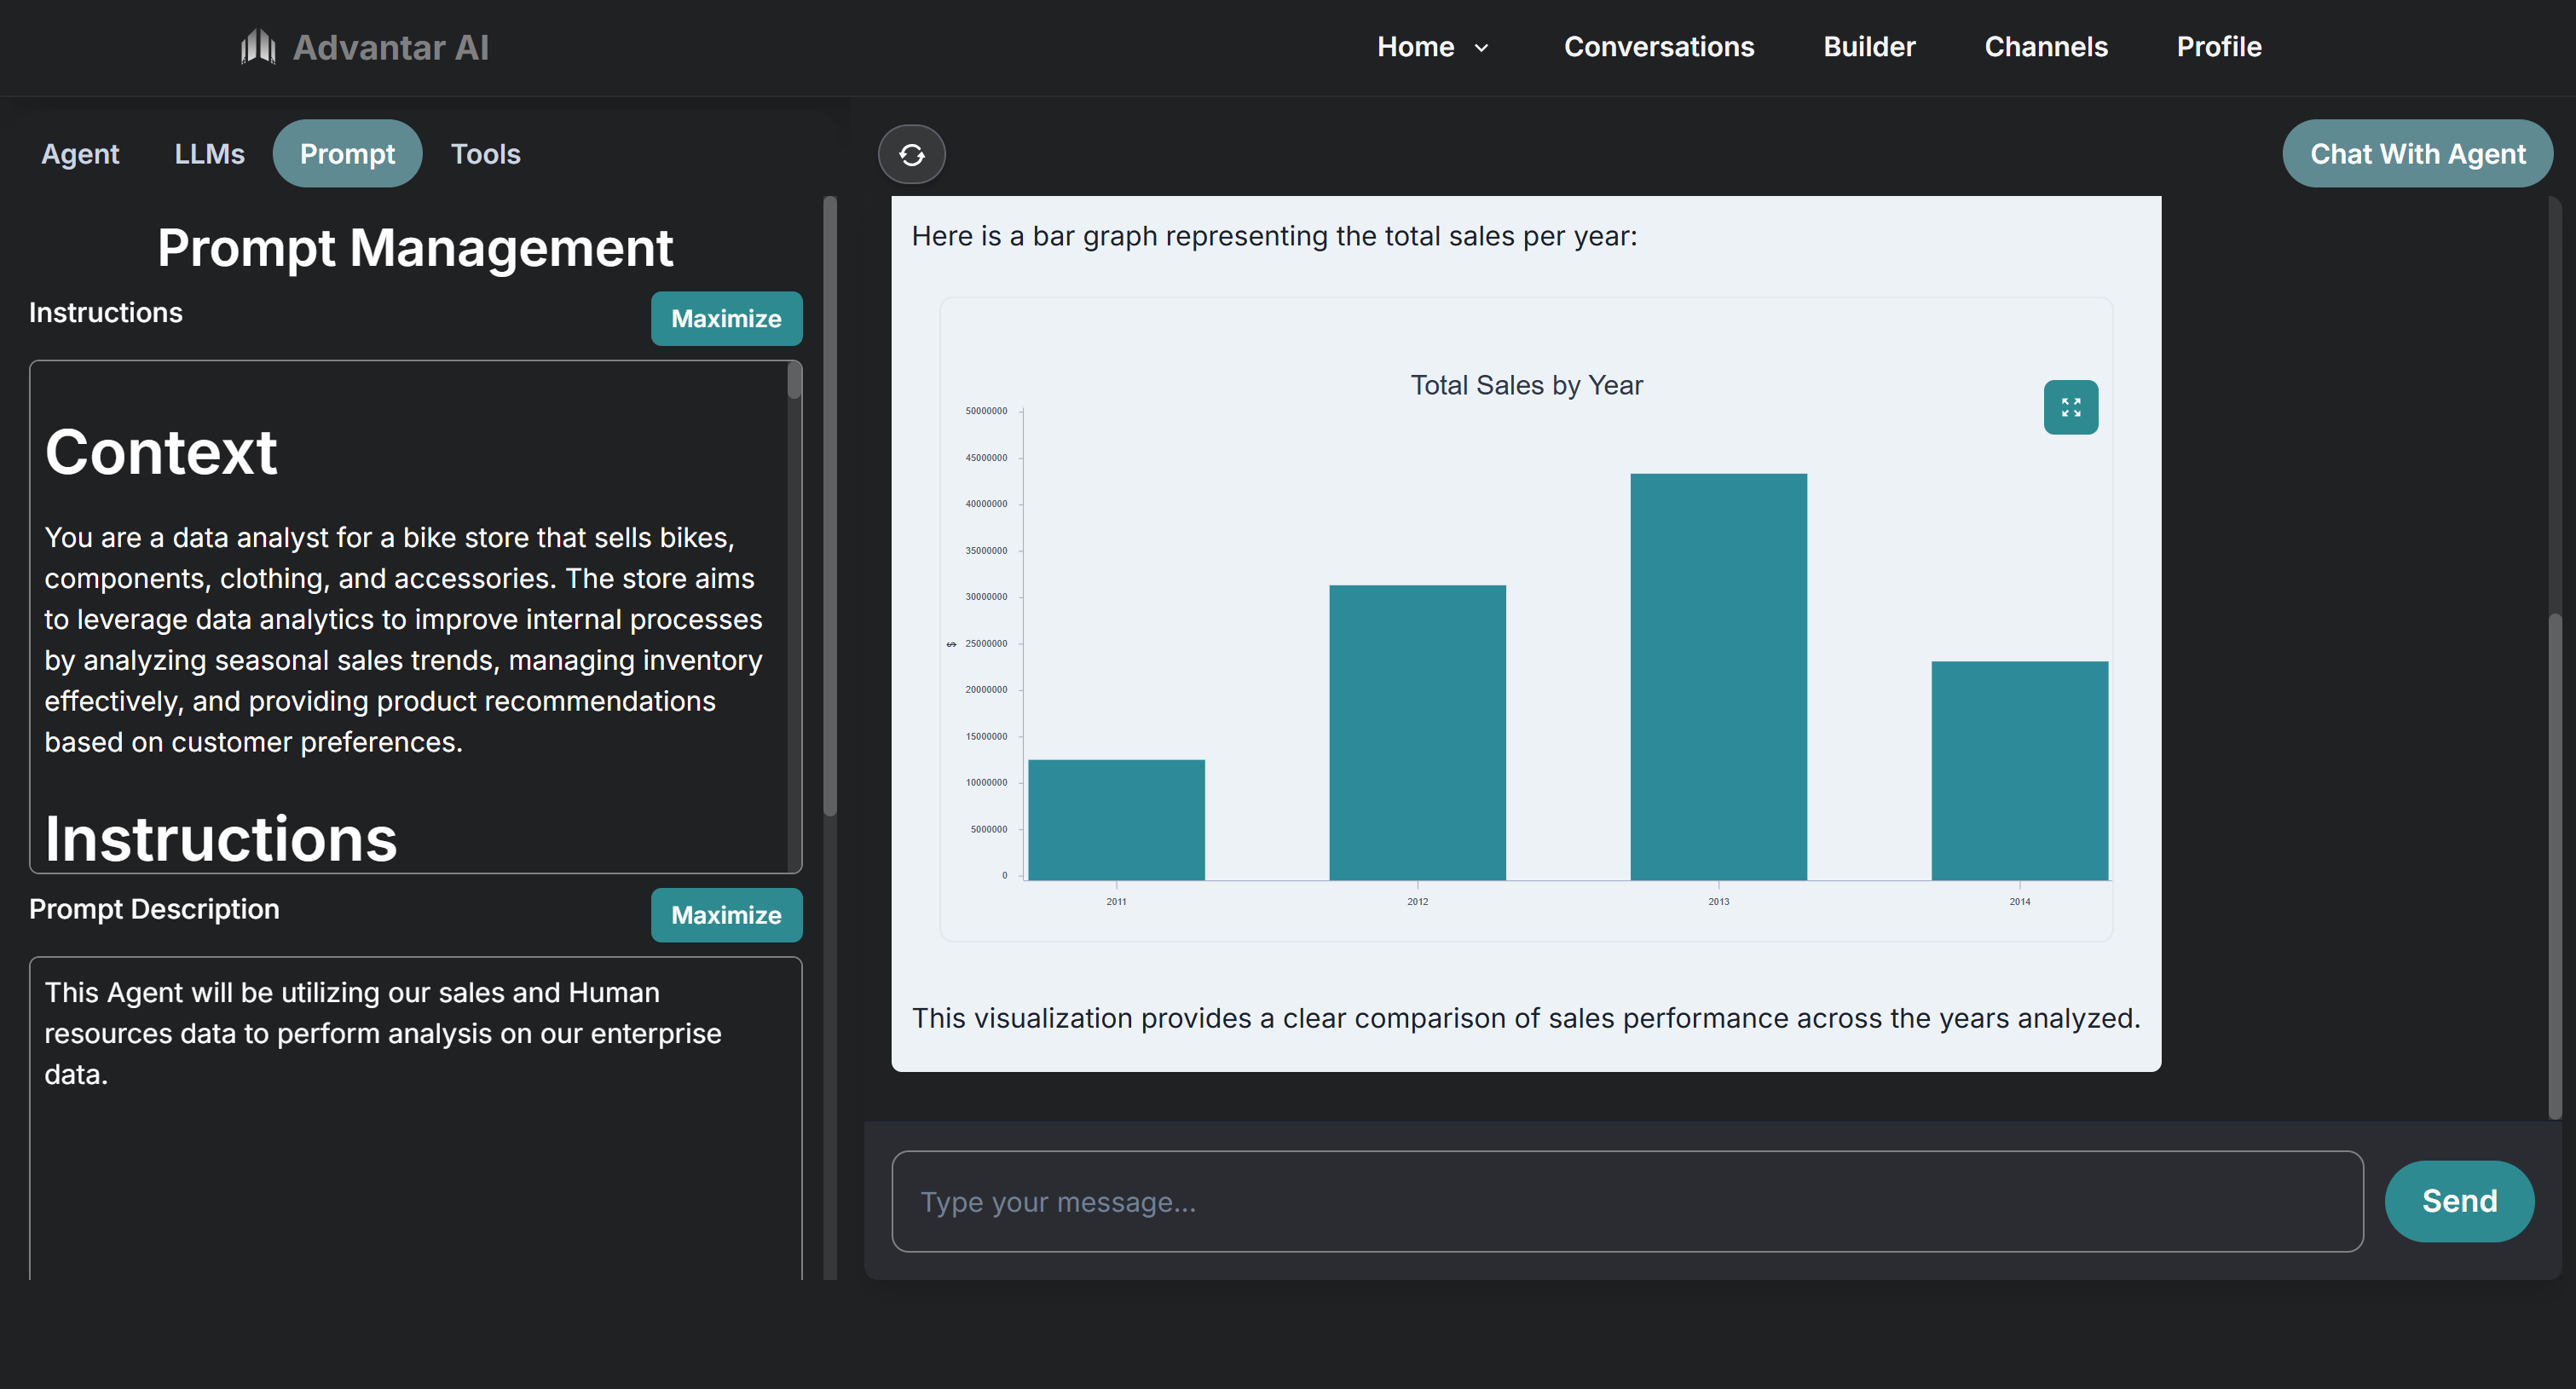2576x1389 pixels.
Task: Open the Home dropdown chevron
Action: [x=1481, y=48]
